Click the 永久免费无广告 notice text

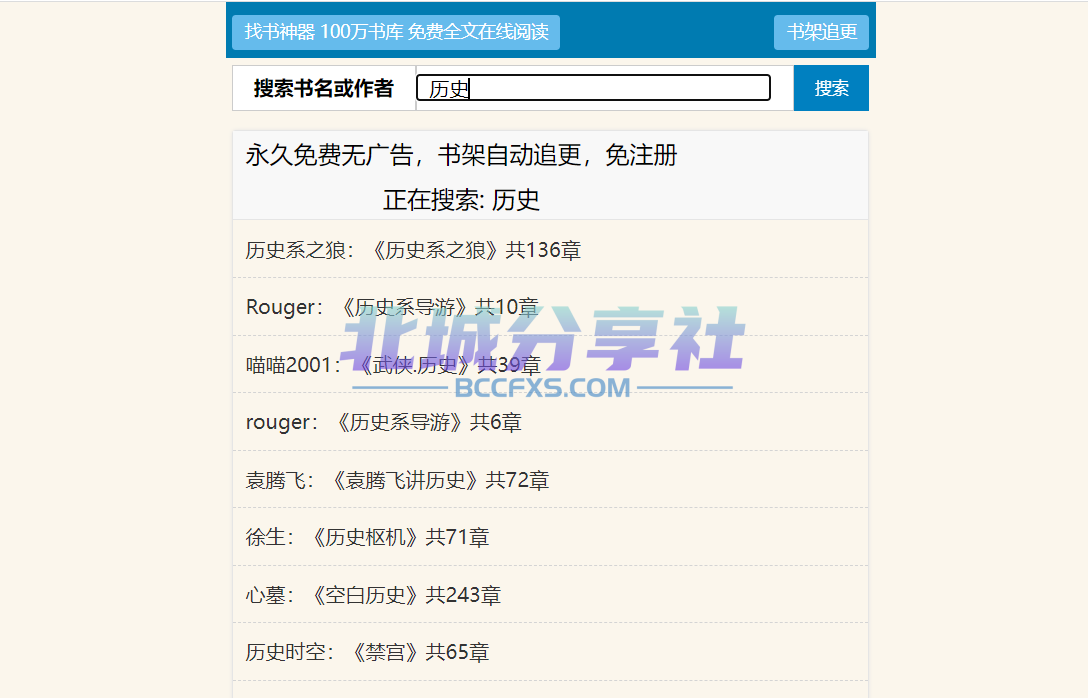461,155
